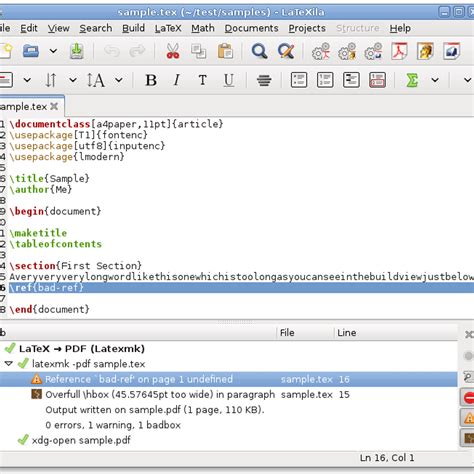Image resolution: width=474 pixels, height=474 pixels.
Task: Insert list item icon
Action: (x=377, y=80)
